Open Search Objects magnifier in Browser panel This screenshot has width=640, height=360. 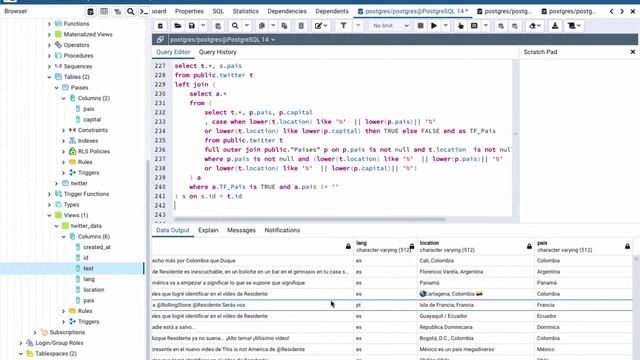point(131,11)
